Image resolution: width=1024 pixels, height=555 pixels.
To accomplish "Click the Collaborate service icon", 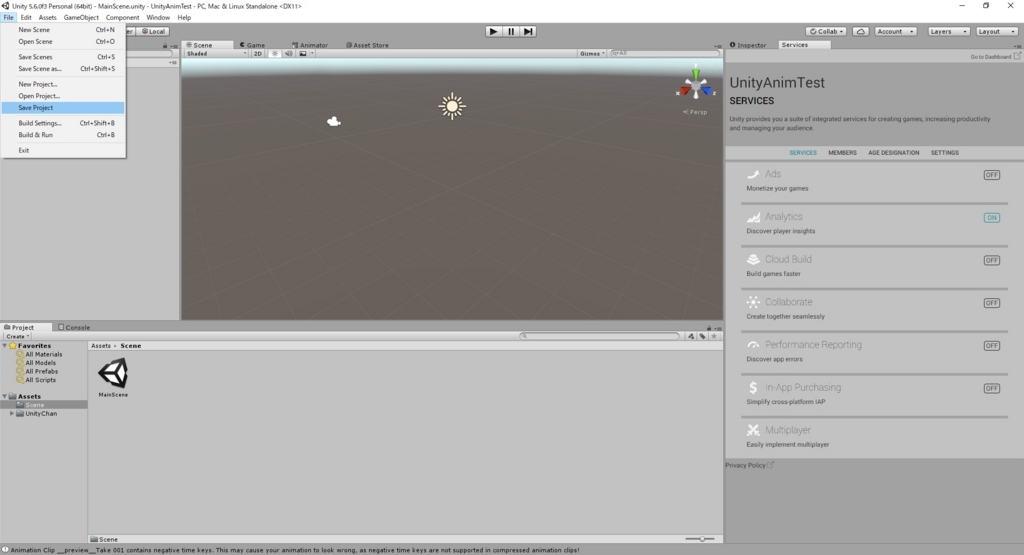I will (753, 302).
